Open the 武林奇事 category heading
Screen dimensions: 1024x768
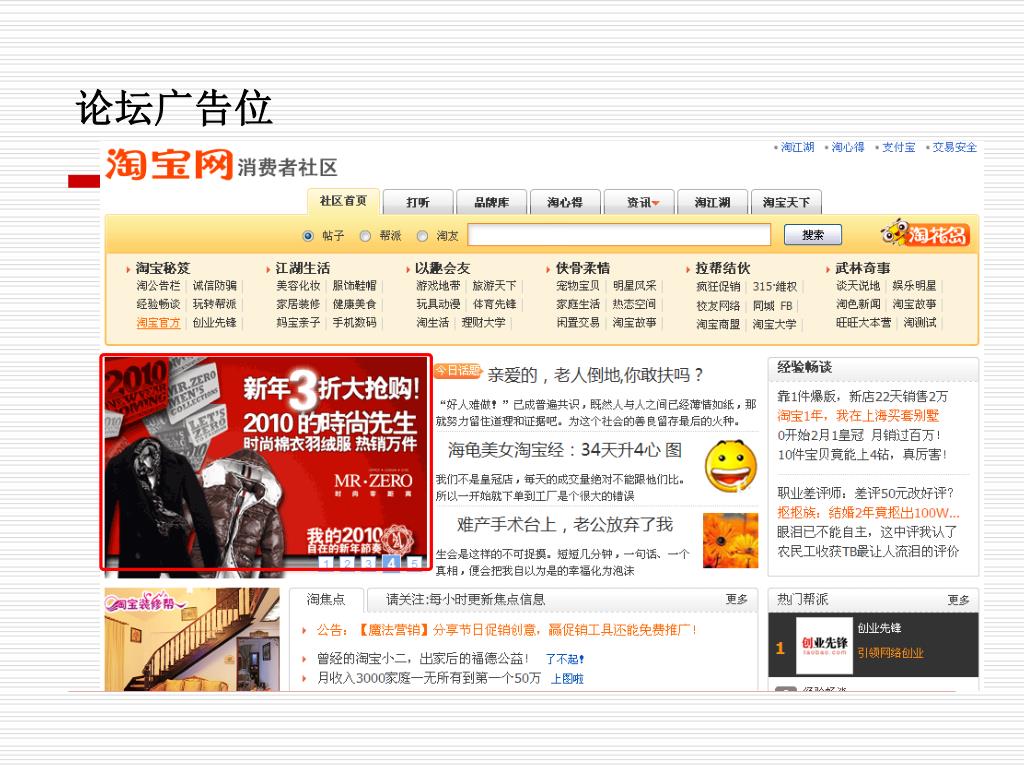pyautogui.click(x=862, y=268)
